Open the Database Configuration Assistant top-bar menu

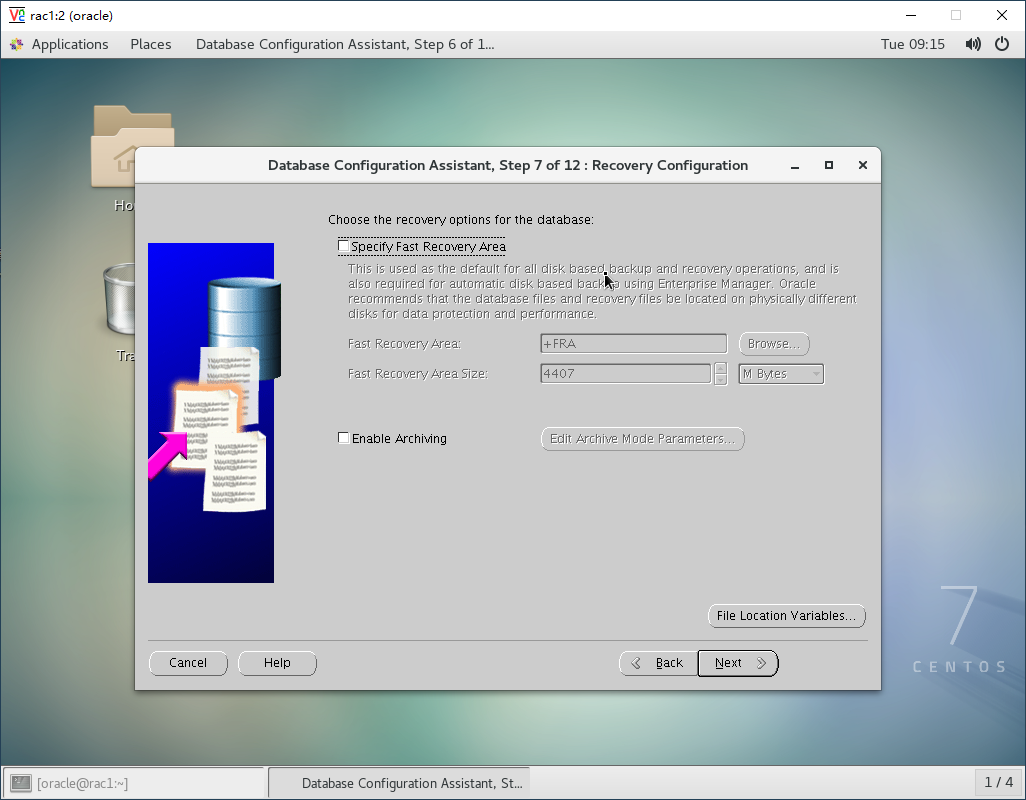pos(345,44)
